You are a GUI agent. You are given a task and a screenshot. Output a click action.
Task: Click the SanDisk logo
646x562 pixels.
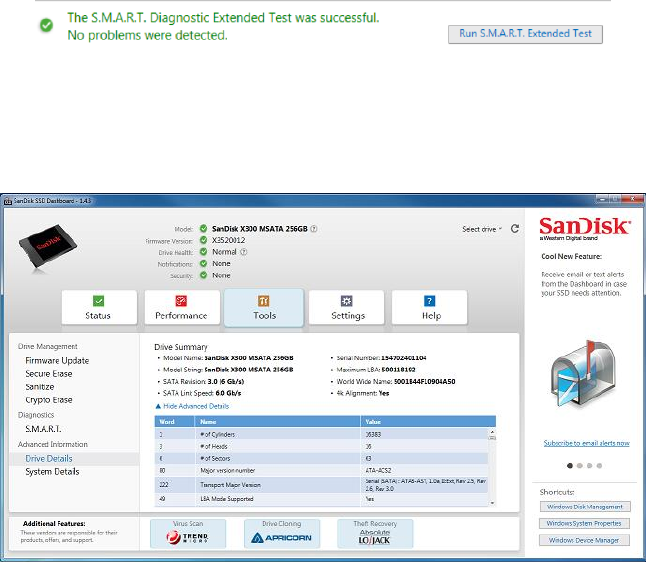pyautogui.click(x=585, y=228)
